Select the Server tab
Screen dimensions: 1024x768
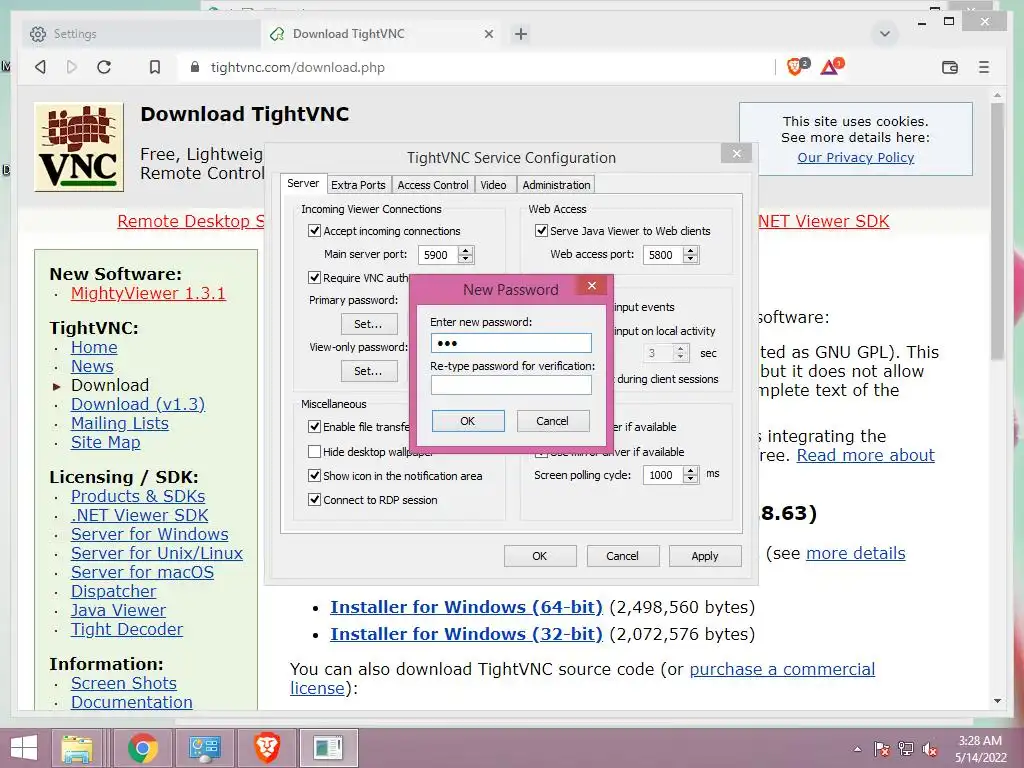(303, 184)
